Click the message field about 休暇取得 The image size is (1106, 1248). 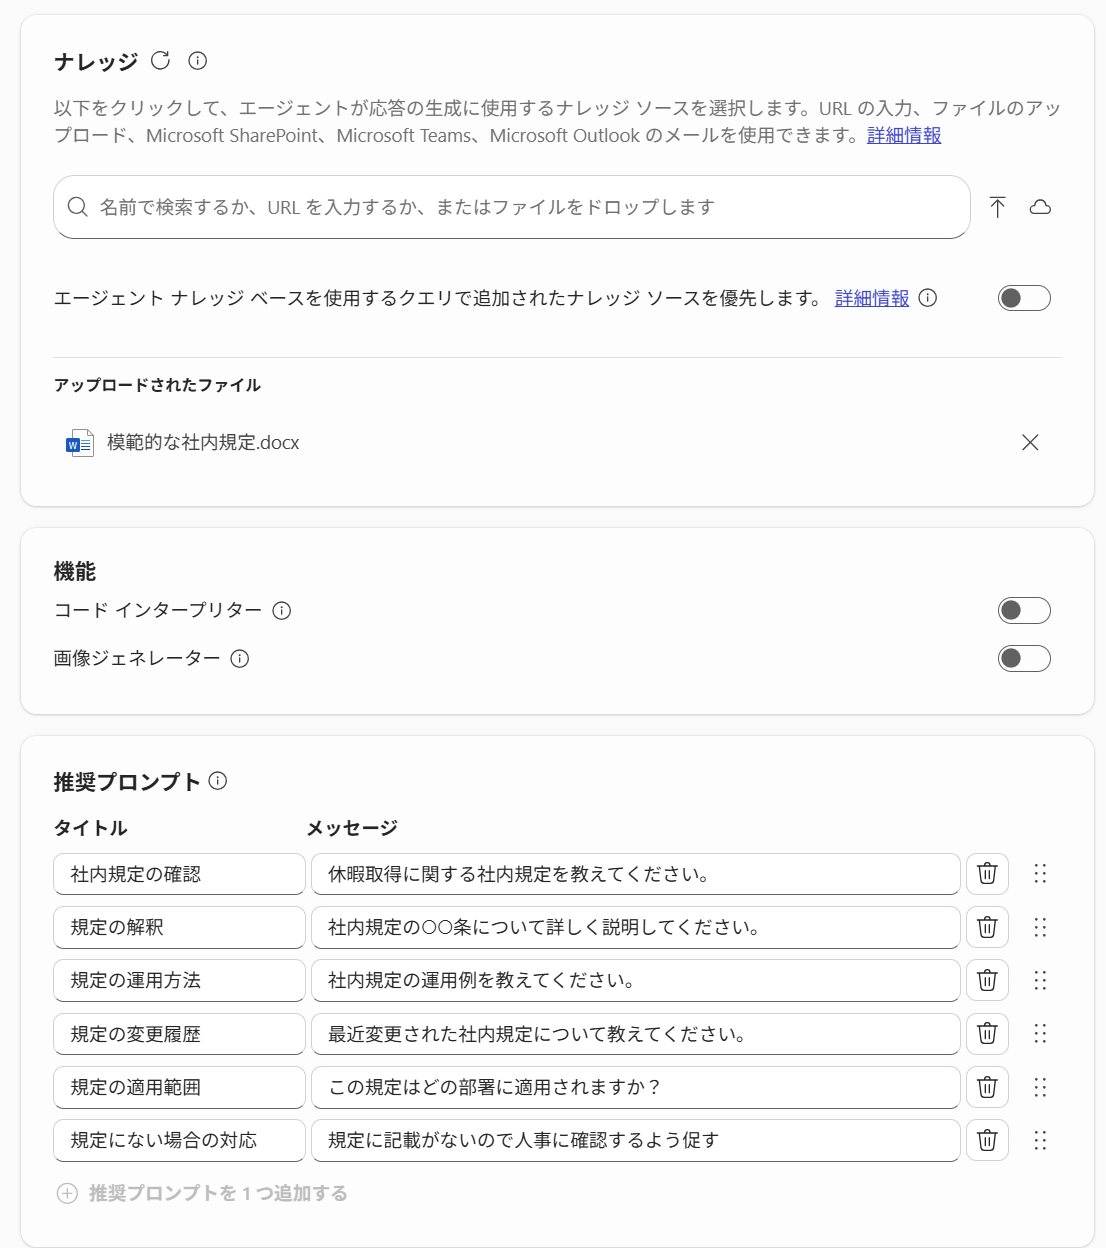(636, 874)
